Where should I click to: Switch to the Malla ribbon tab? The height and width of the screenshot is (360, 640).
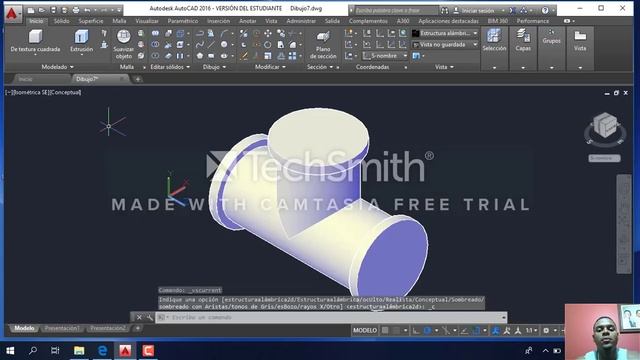pos(119,21)
